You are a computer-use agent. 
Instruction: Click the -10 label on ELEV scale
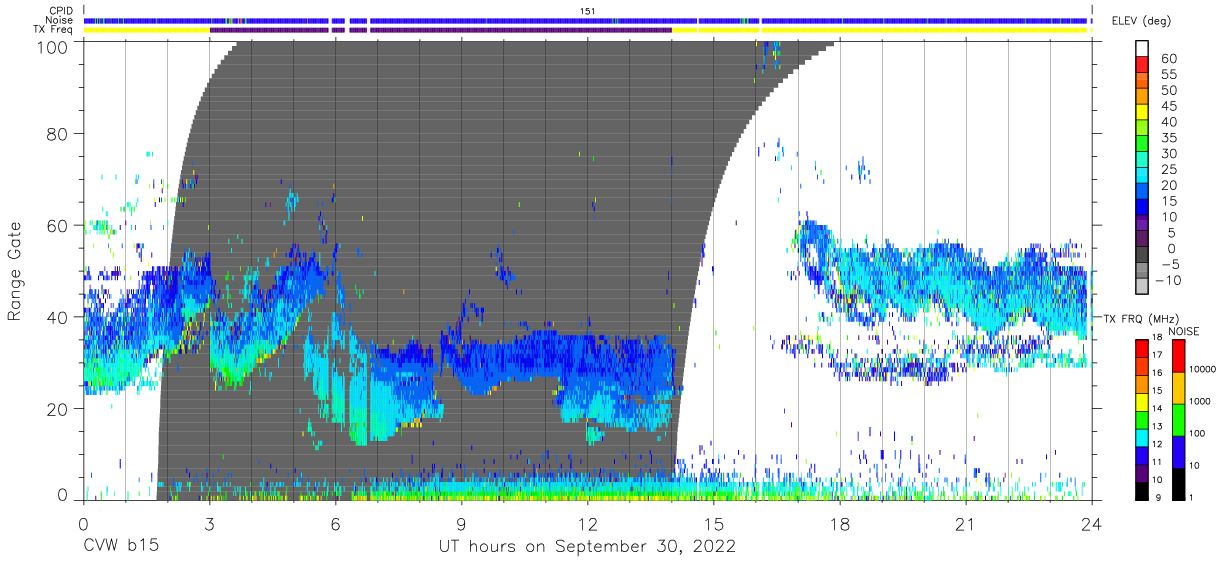[1166, 280]
